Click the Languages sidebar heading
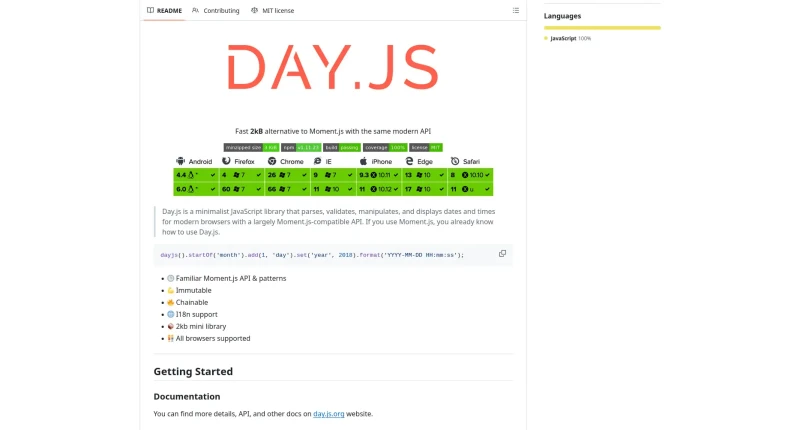800x430 pixels. click(x=562, y=16)
